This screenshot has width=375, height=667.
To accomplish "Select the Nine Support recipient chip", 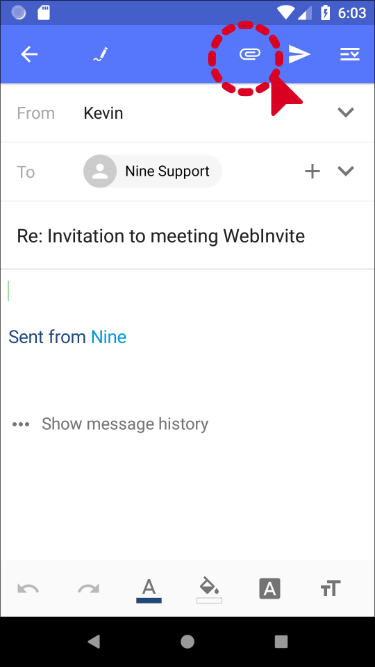I will coord(152,171).
